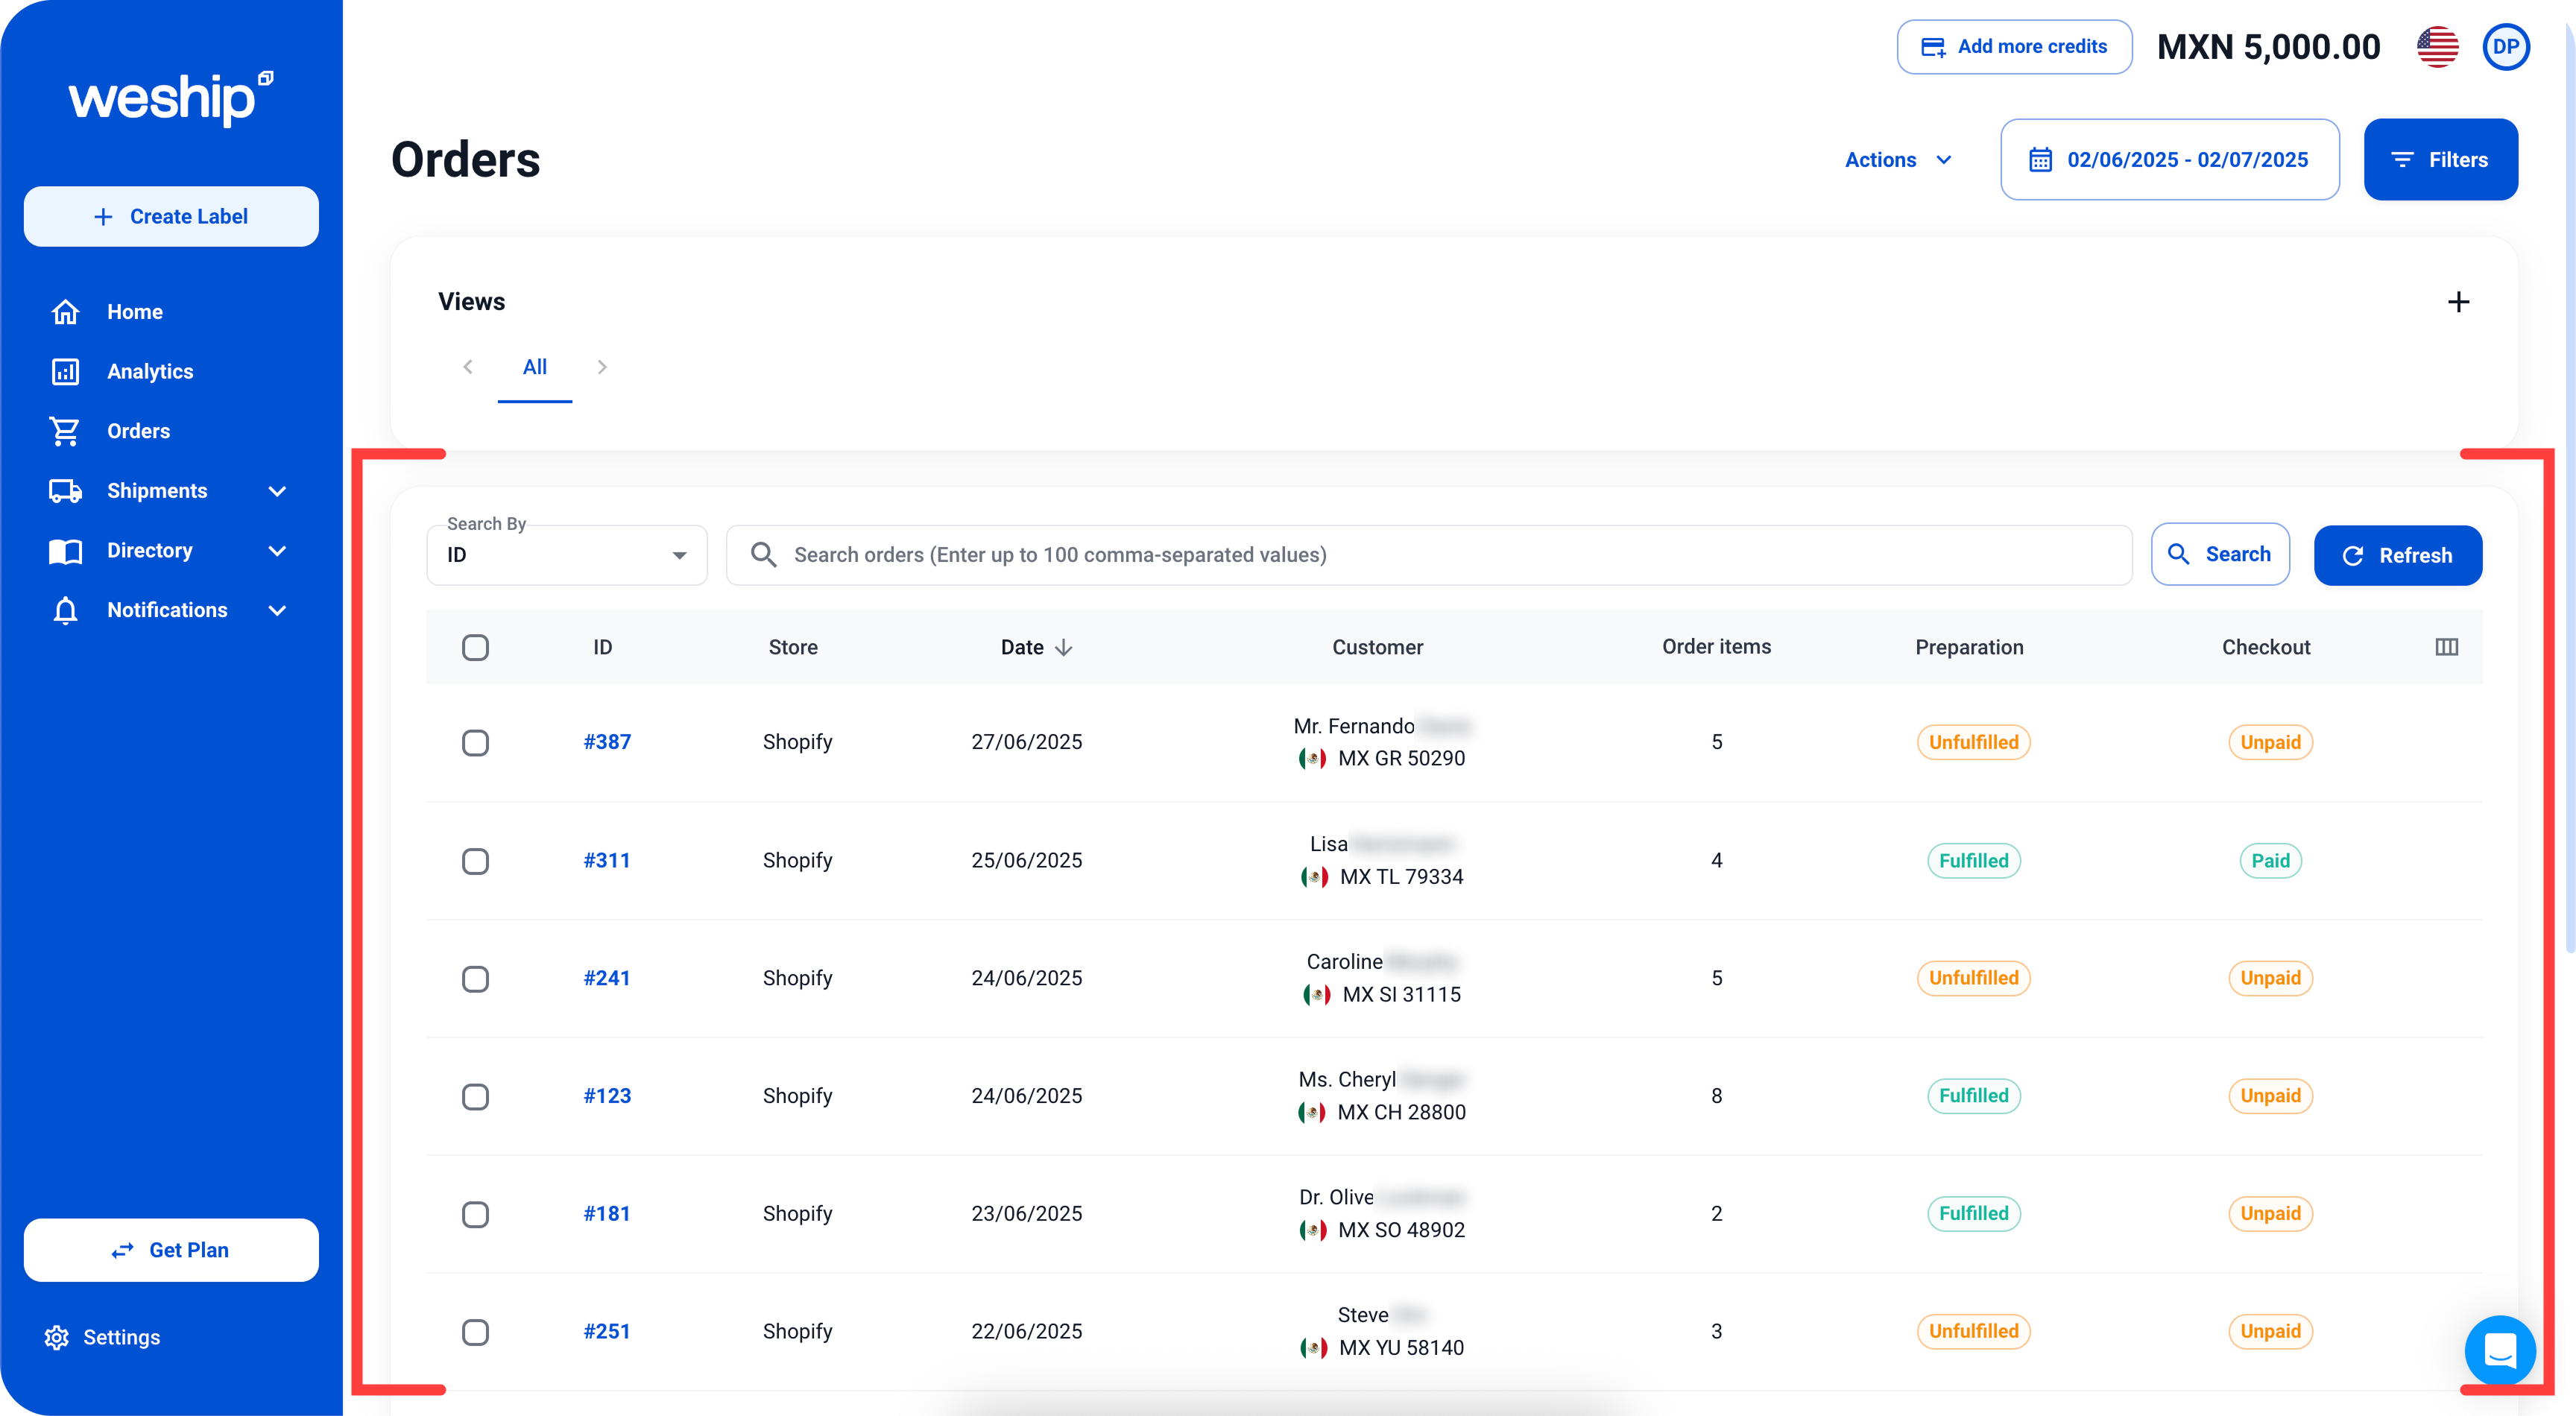Tick the checkbox for order #387

coord(475,743)
